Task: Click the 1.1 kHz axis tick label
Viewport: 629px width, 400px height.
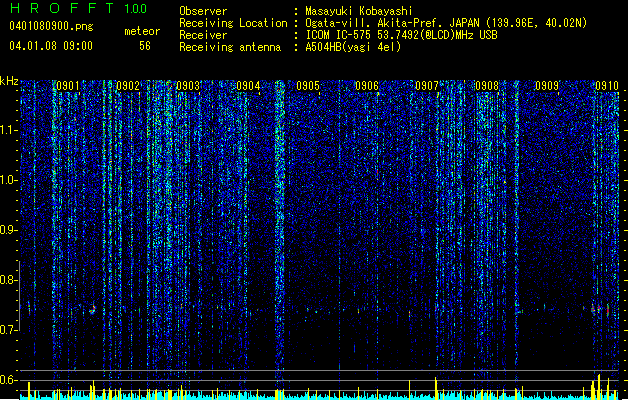Action: click(x=9, y=130)
